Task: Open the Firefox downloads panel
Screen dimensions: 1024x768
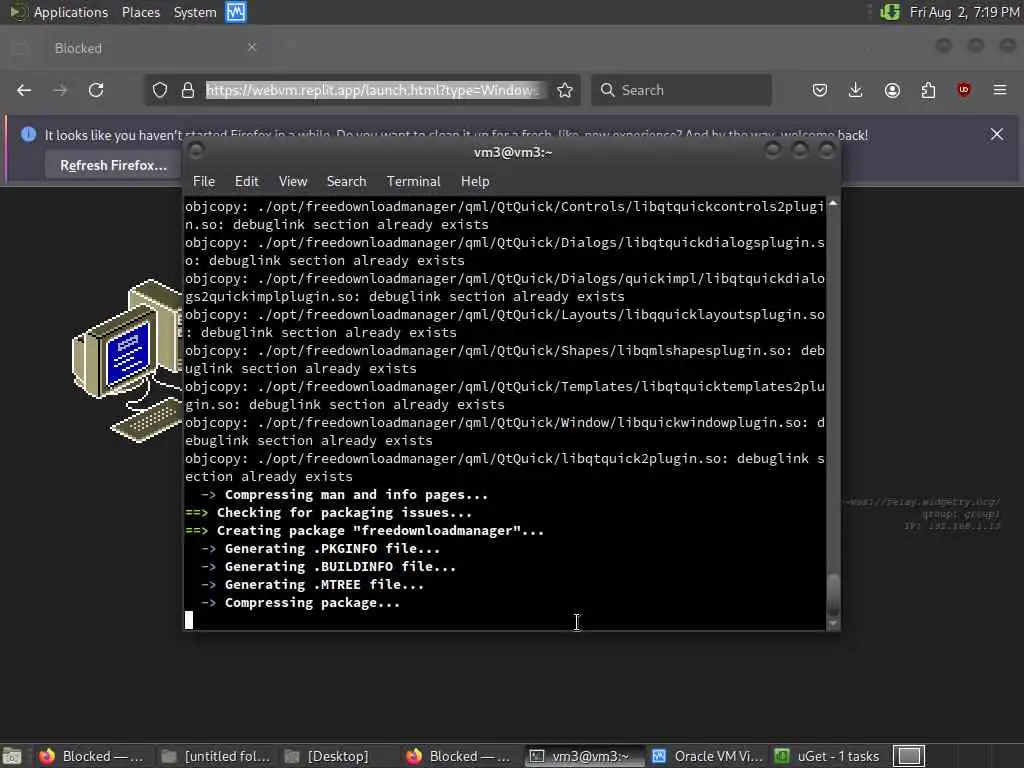Action: coord(856,90)
